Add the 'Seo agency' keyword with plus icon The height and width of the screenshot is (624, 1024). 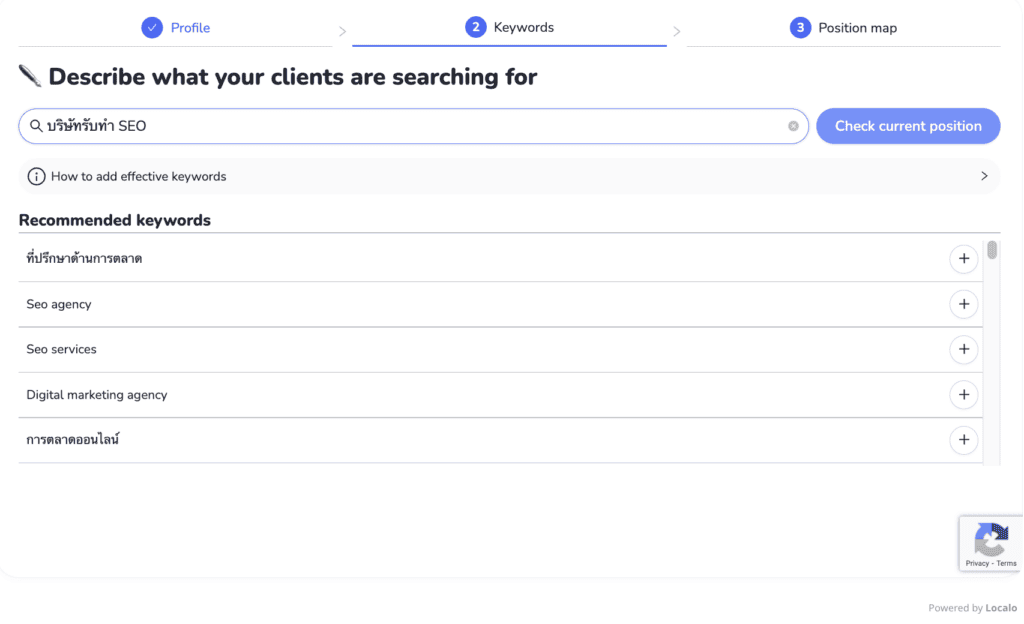click(x=963, y=304)
